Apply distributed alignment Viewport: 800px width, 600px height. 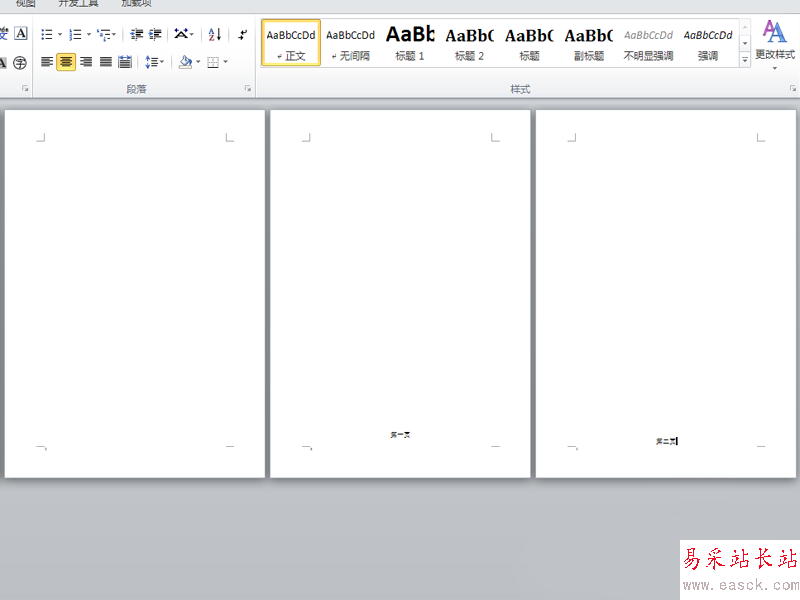[x=125, y=62]
